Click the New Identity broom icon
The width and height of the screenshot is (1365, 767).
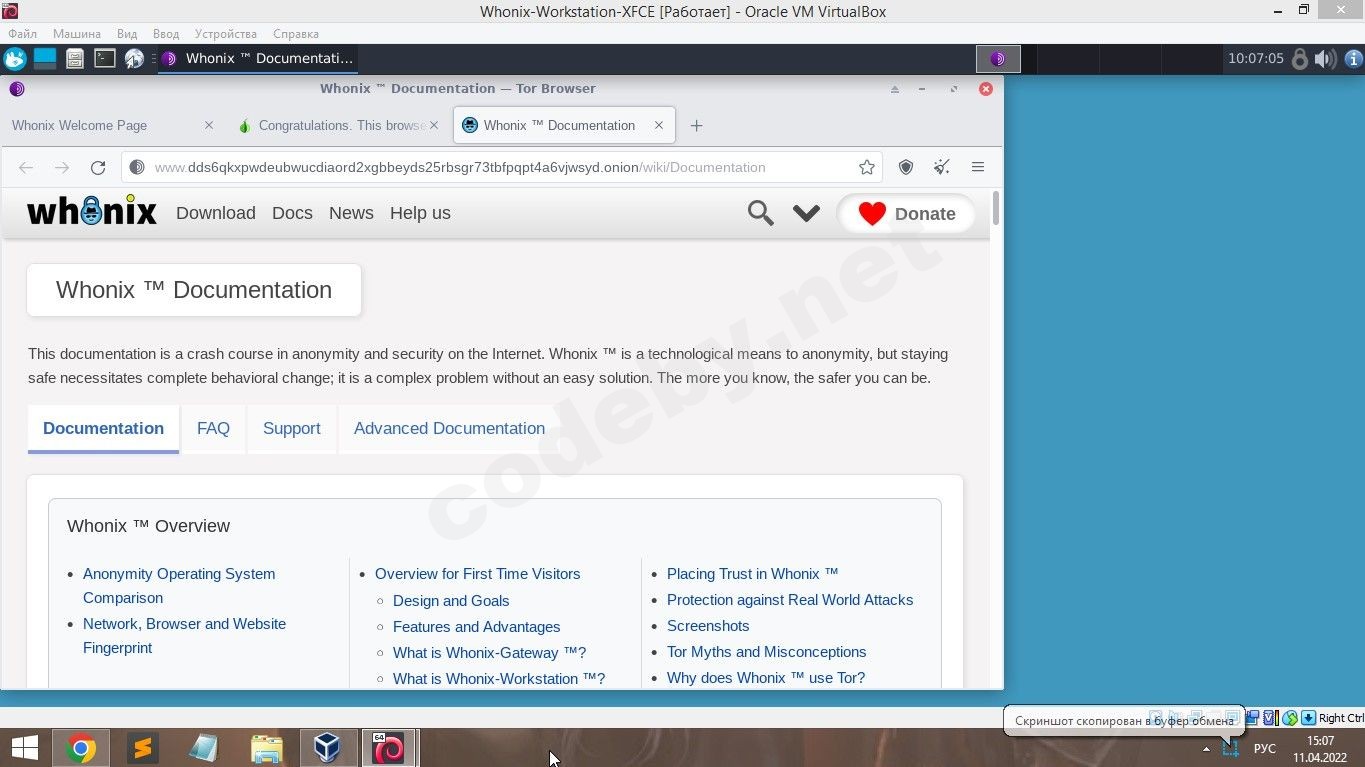tap(941, 167)
